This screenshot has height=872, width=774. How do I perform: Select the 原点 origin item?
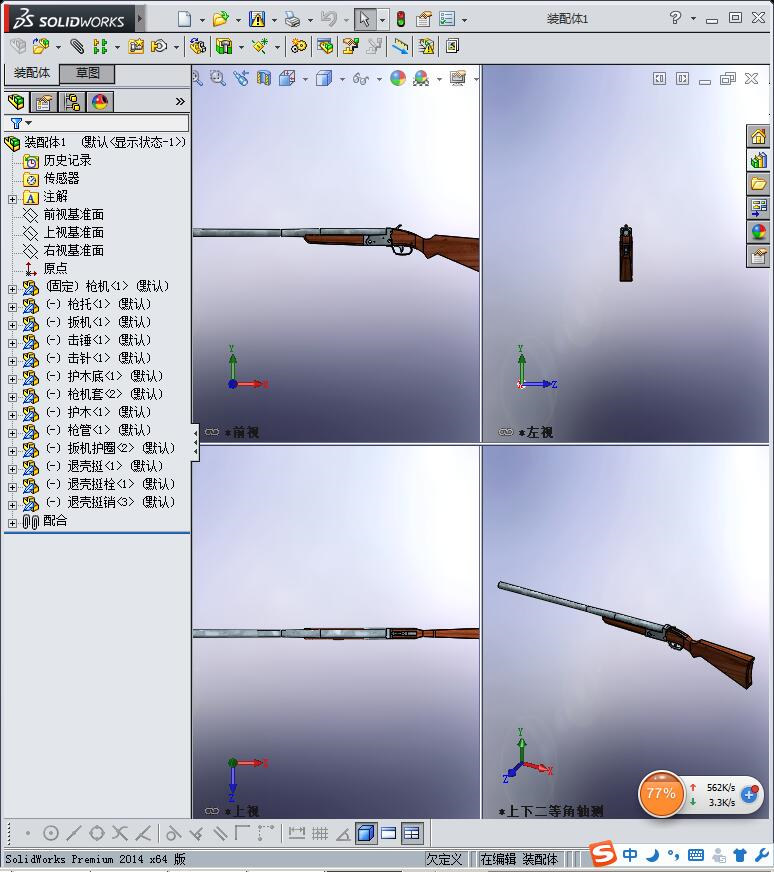coord(56,268)
